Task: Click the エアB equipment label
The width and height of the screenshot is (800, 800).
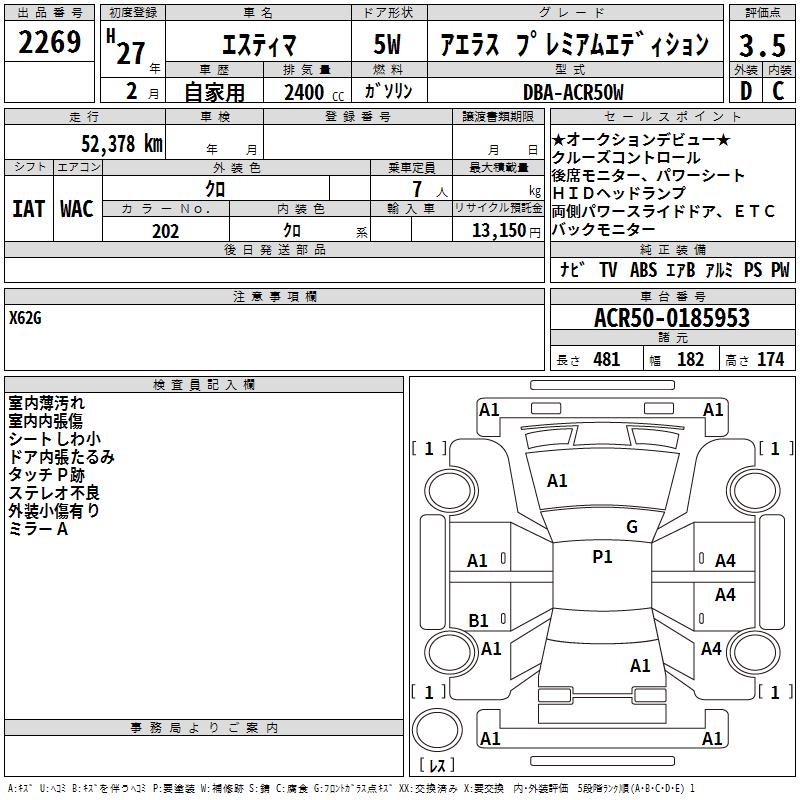Action: pyautogui.click(x=681, y=269)
